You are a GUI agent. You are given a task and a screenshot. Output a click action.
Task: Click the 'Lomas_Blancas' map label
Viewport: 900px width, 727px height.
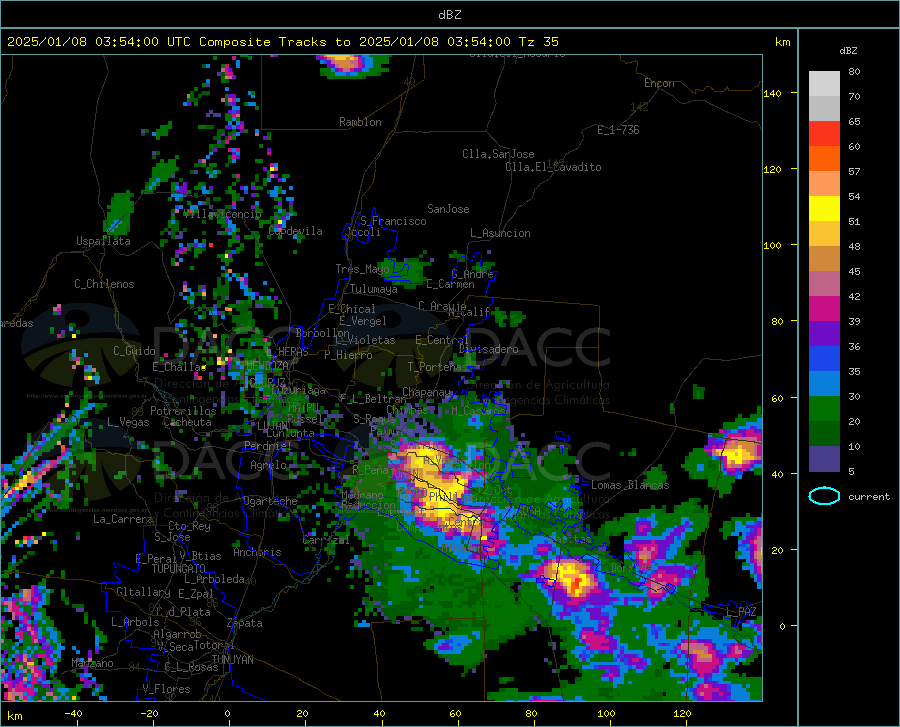[630, 485]
